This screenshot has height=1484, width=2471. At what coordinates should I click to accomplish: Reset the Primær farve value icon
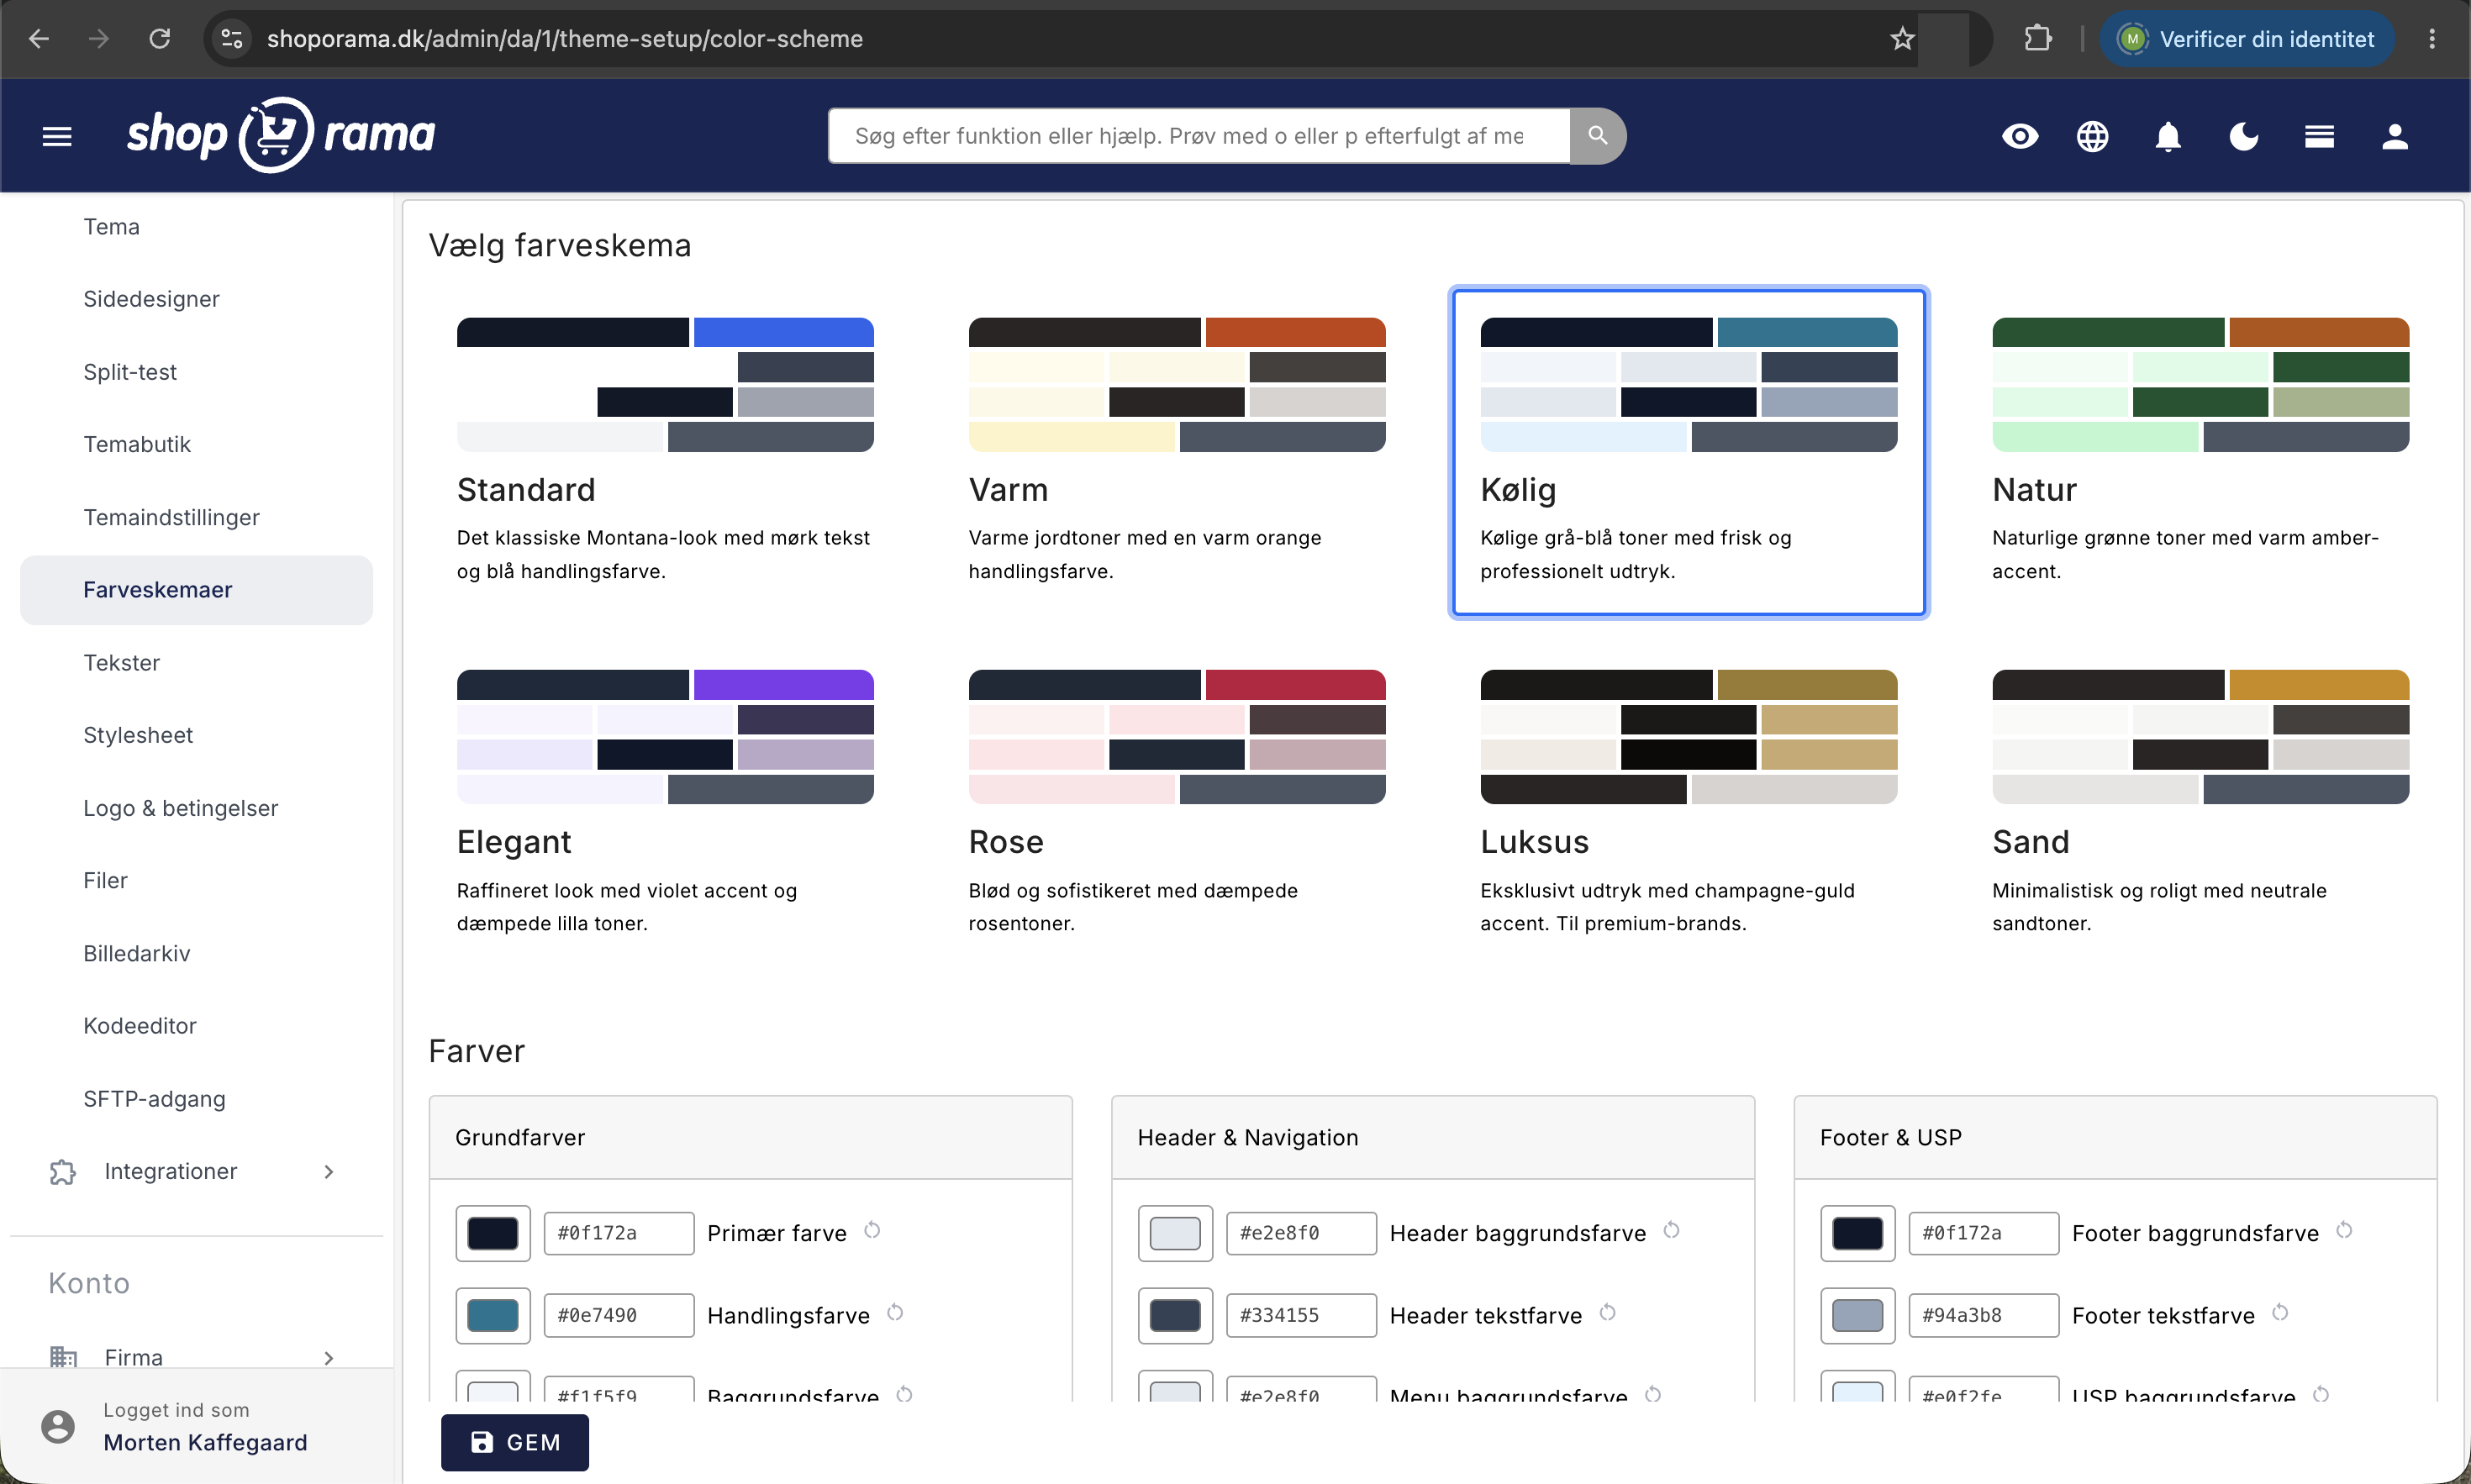[x=872, y=1230]
